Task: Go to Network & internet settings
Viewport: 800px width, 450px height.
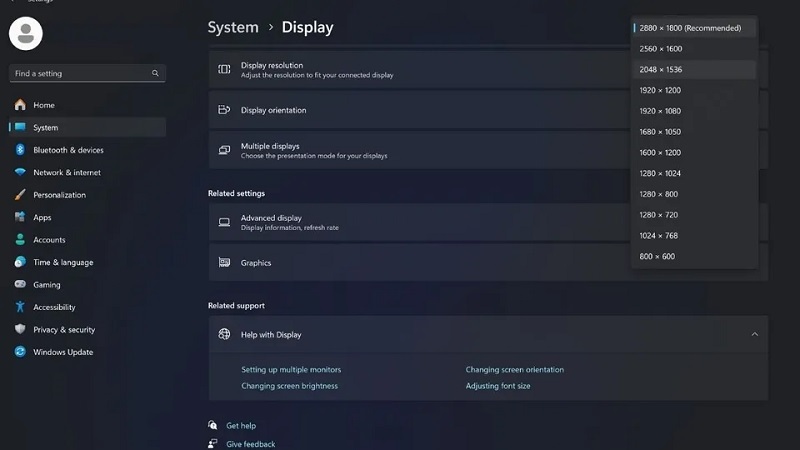Action: coord(87,172)
